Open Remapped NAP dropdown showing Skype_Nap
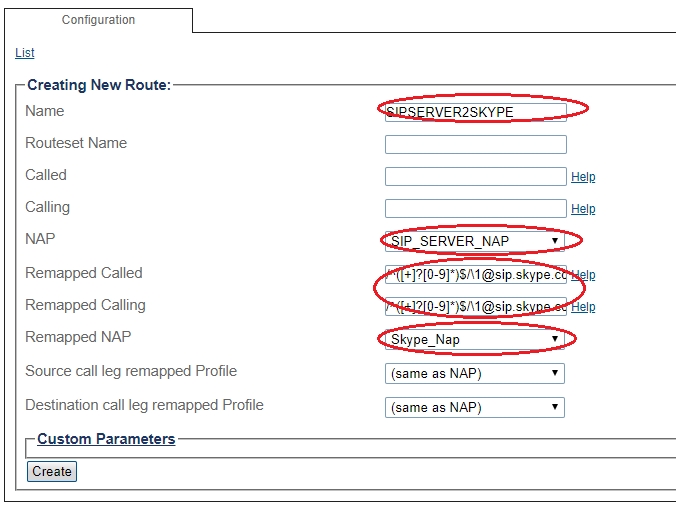Screen dimensions: 676x505 (x=475, y=340)
